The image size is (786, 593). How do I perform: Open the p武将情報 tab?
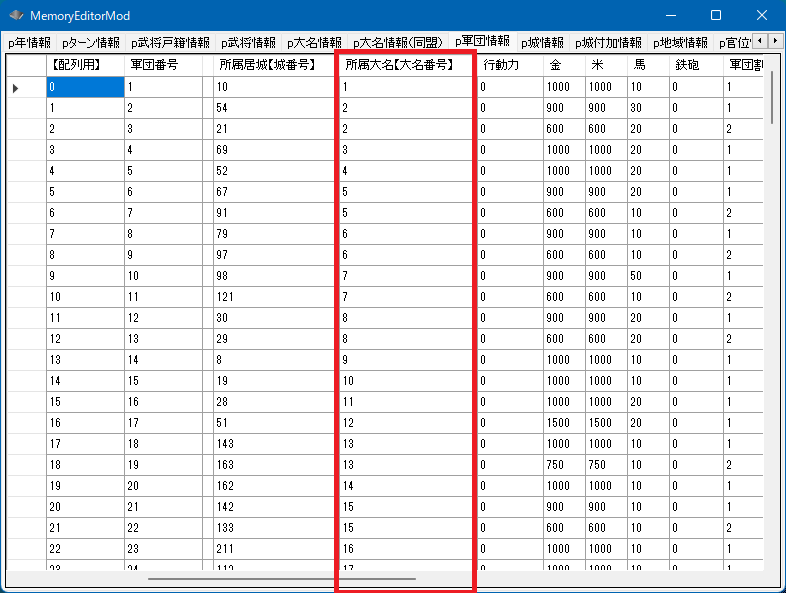tap(248, 43)
